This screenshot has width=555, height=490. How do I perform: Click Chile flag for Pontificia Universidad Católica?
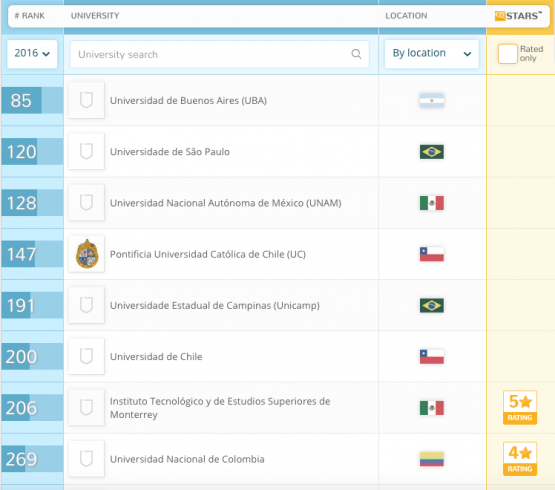(x=431, y=254)
